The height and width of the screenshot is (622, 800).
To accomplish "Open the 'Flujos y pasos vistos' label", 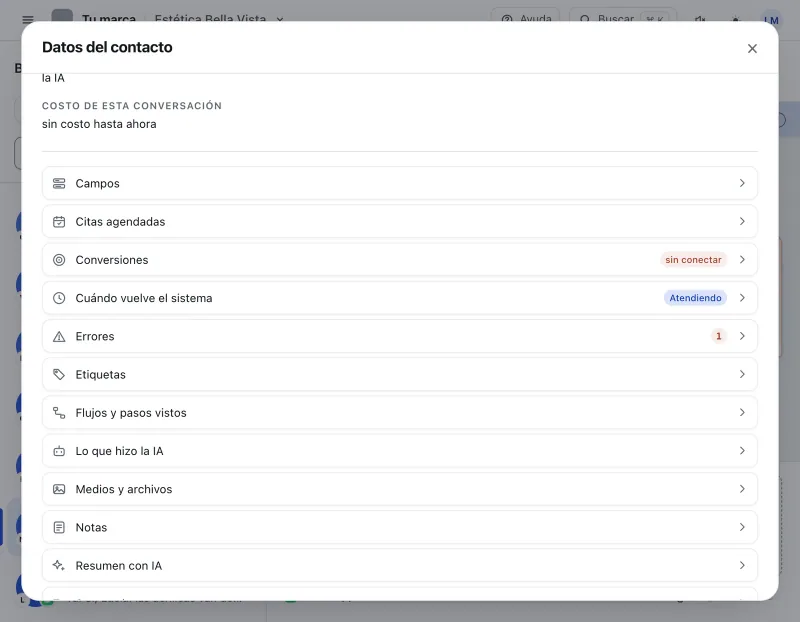I will point(131,413).
